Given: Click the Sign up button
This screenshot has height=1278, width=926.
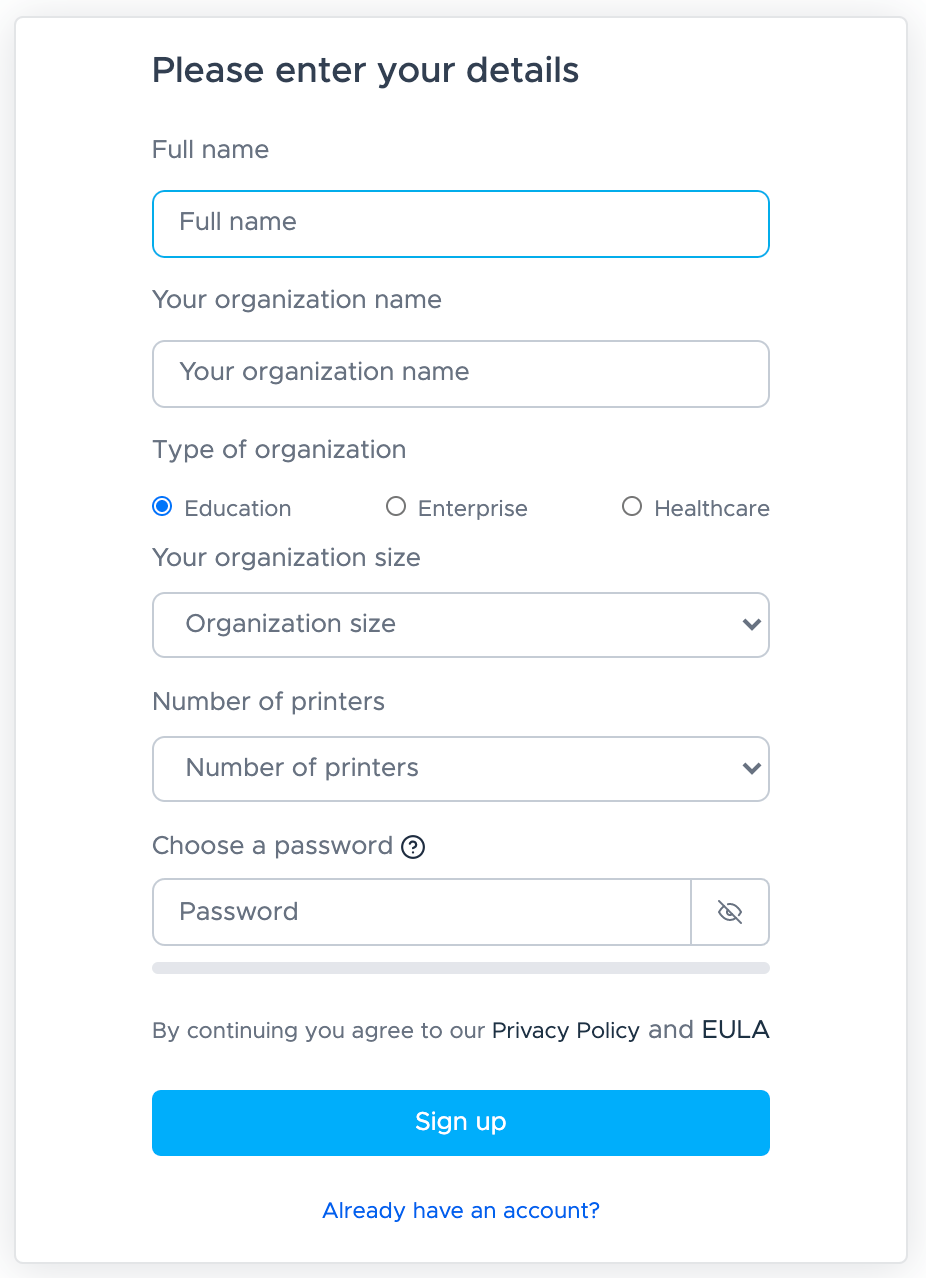Looking at the screenshot, I should pyautogui.click(x=460, y=1122).
